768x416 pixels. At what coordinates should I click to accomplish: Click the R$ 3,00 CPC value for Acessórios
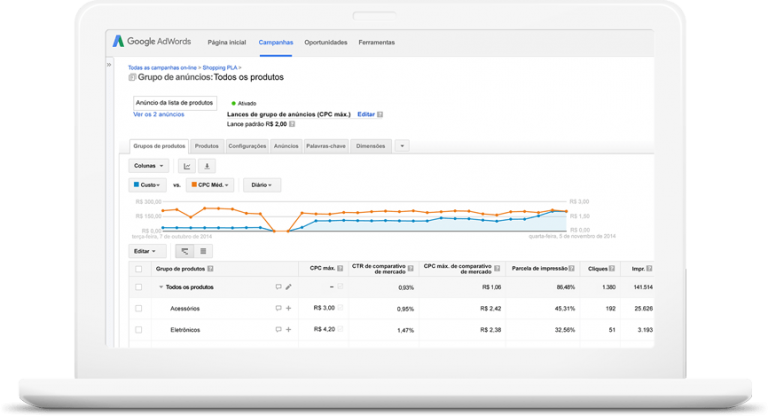tap(324, 308)
